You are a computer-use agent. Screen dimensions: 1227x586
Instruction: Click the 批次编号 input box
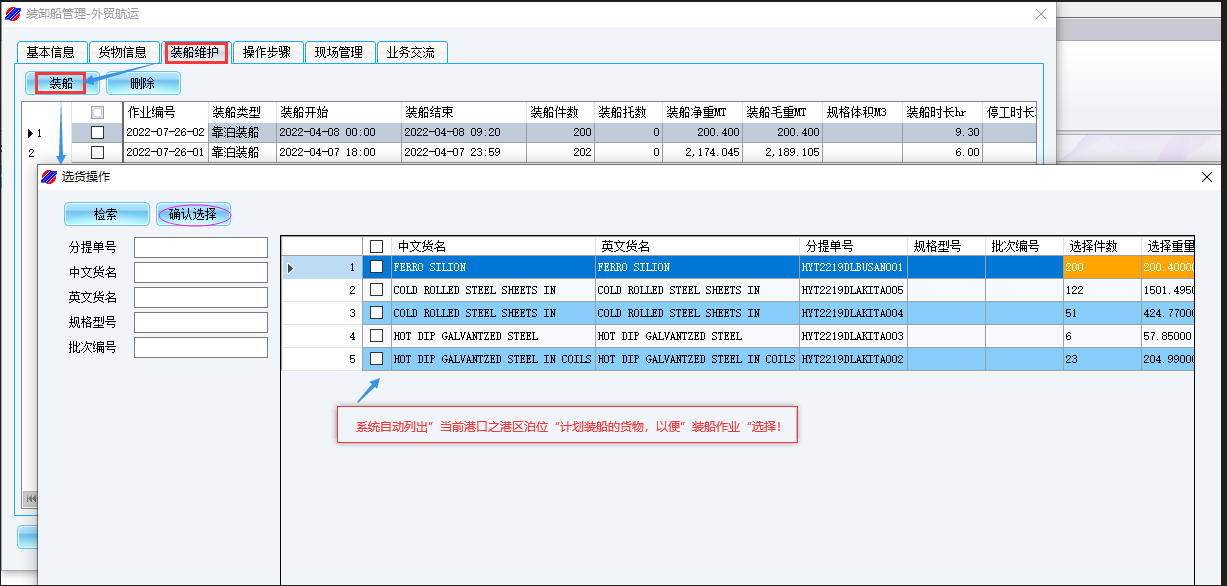[x=201, y=347]
